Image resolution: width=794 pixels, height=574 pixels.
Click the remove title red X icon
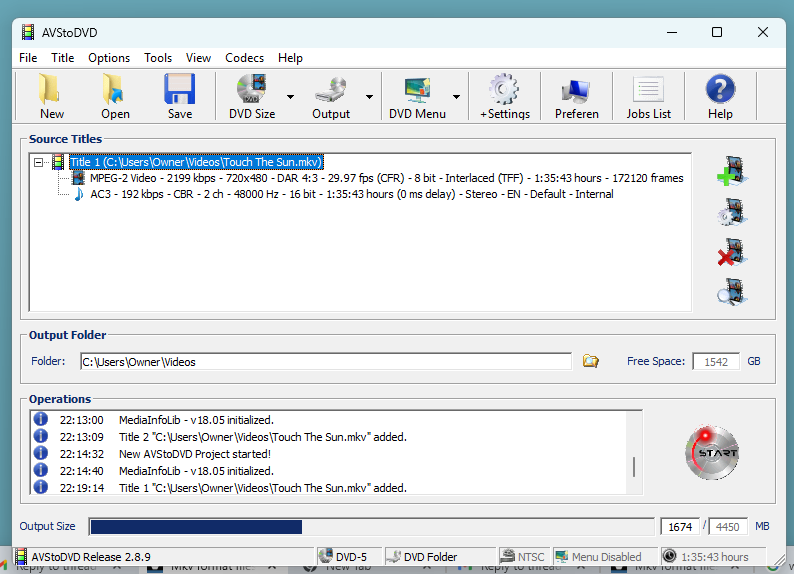[732, 252]
